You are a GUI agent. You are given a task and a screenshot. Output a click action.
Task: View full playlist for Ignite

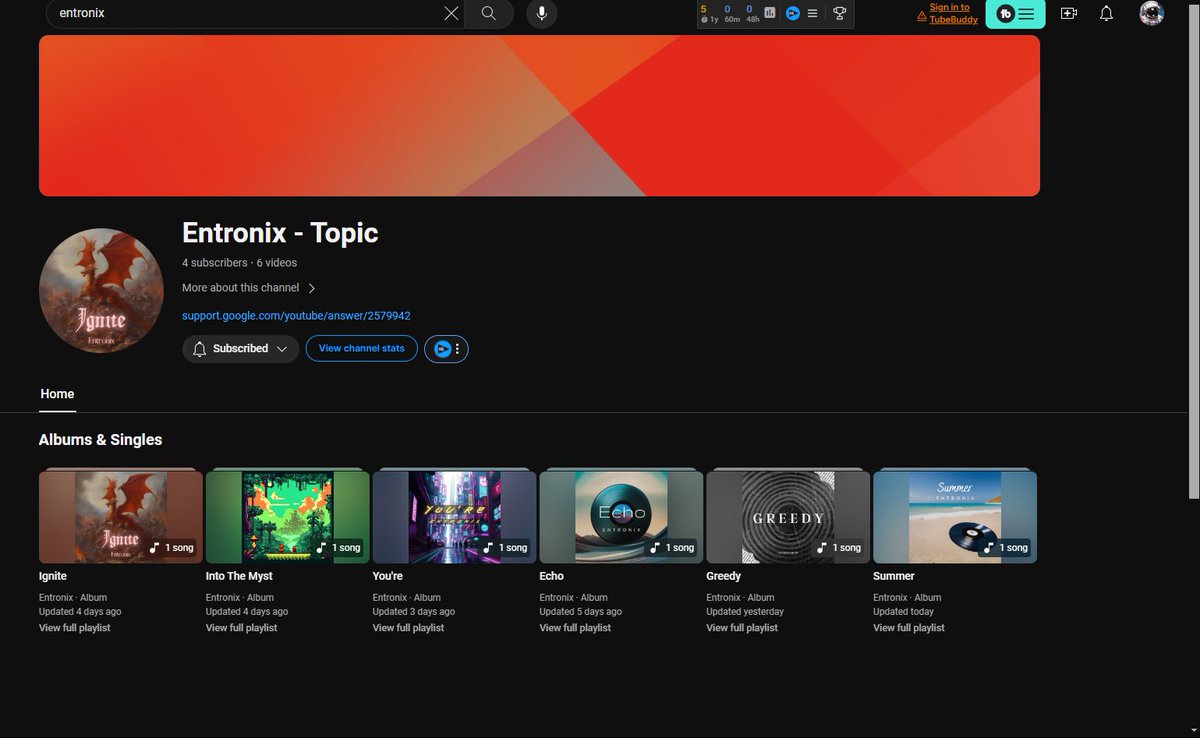click(x=75, y=628)
